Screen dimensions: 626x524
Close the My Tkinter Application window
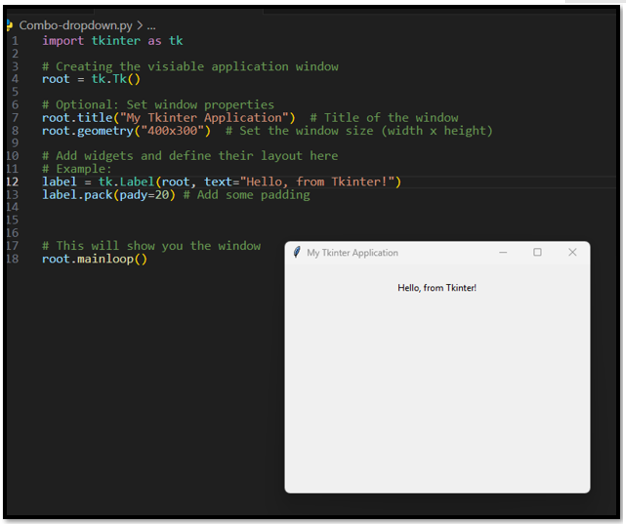572,253
